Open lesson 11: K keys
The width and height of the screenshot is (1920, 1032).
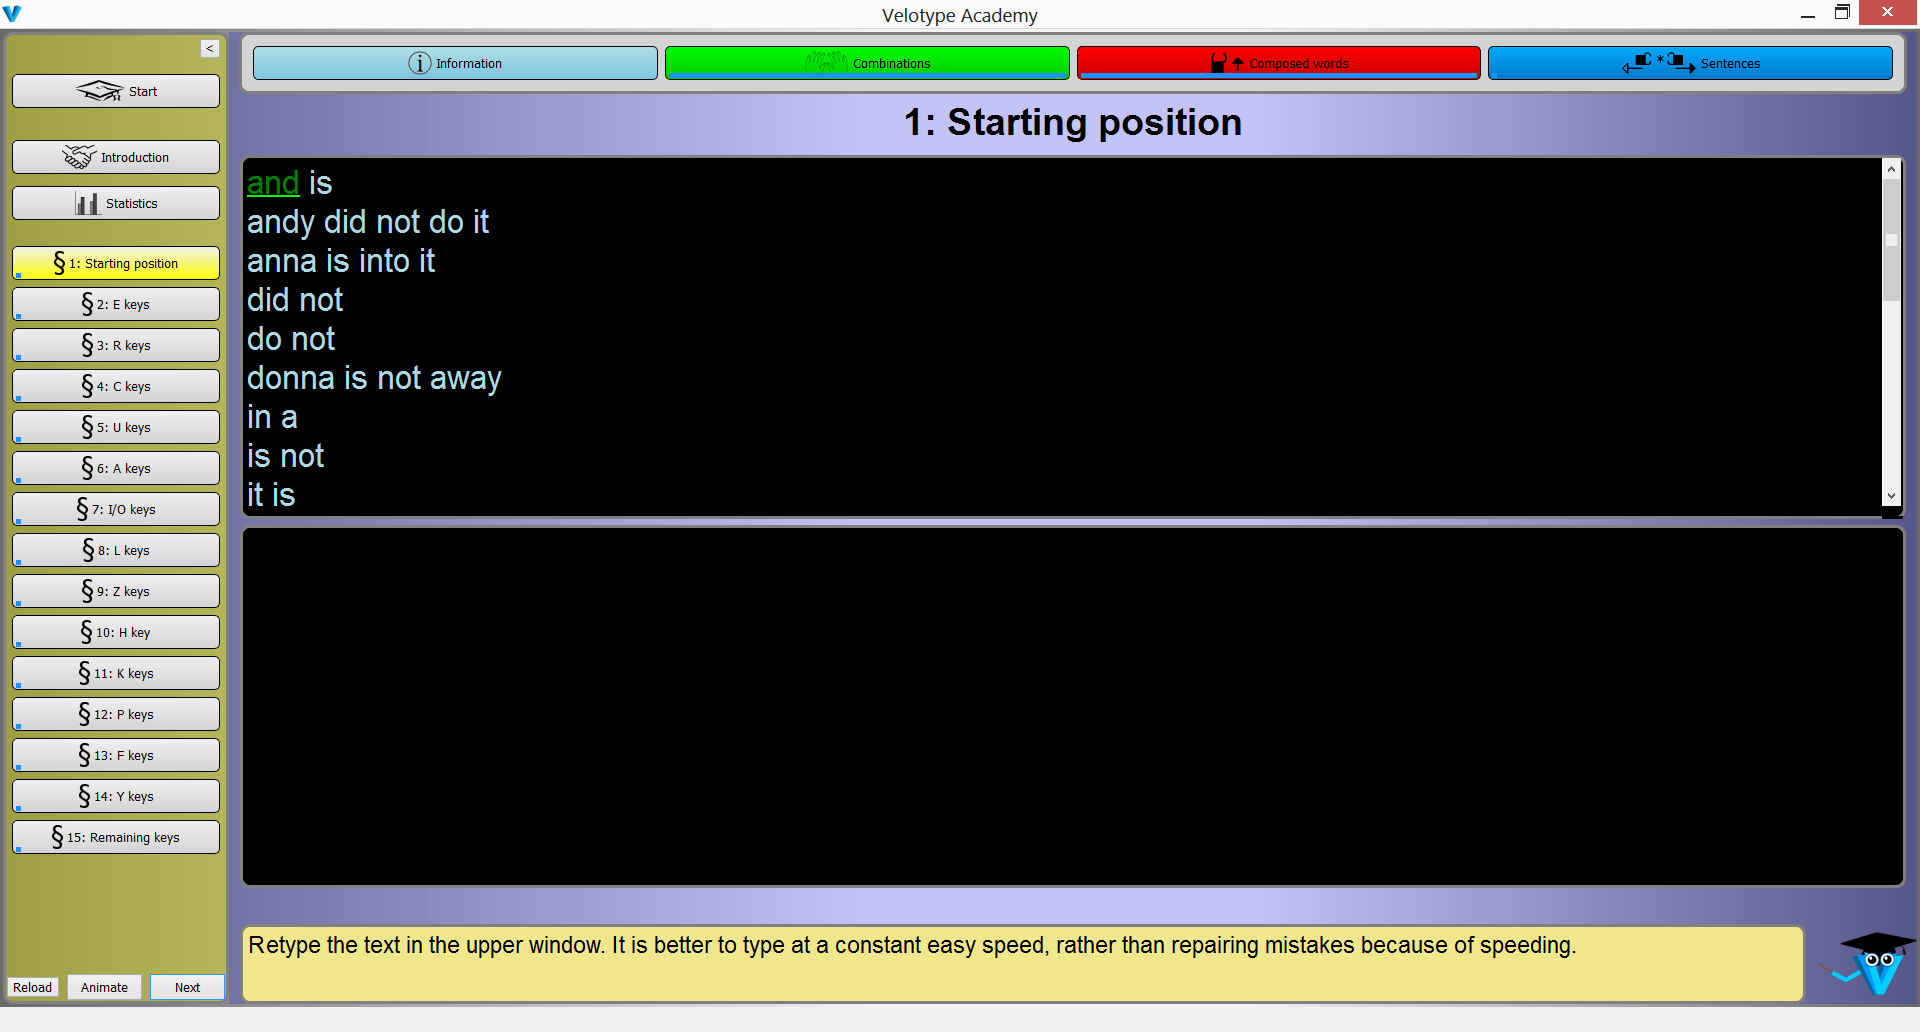click(x=116, y=673)
